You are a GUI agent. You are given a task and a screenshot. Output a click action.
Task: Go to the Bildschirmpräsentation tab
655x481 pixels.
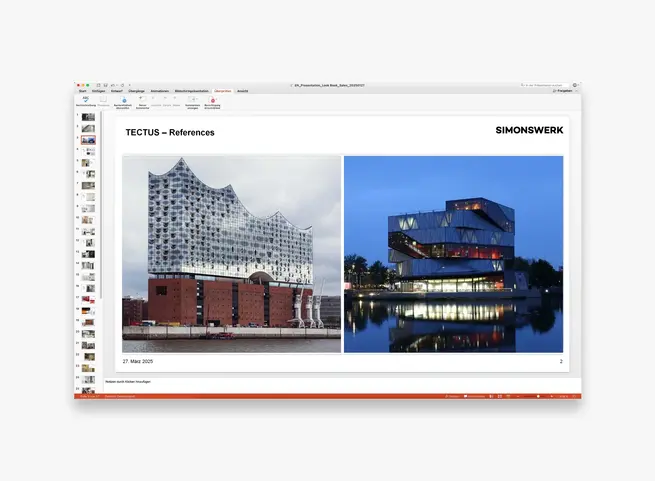pos(191,91)
